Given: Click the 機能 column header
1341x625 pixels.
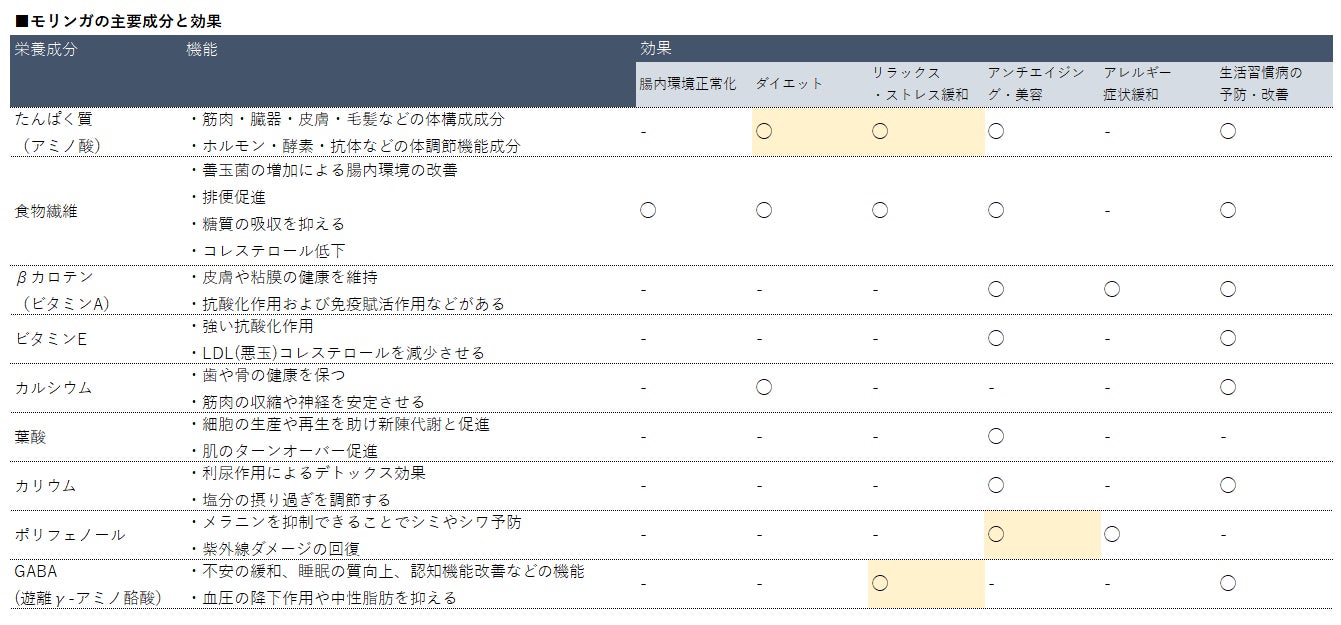Looking at the screenshot, I should 202,49.
